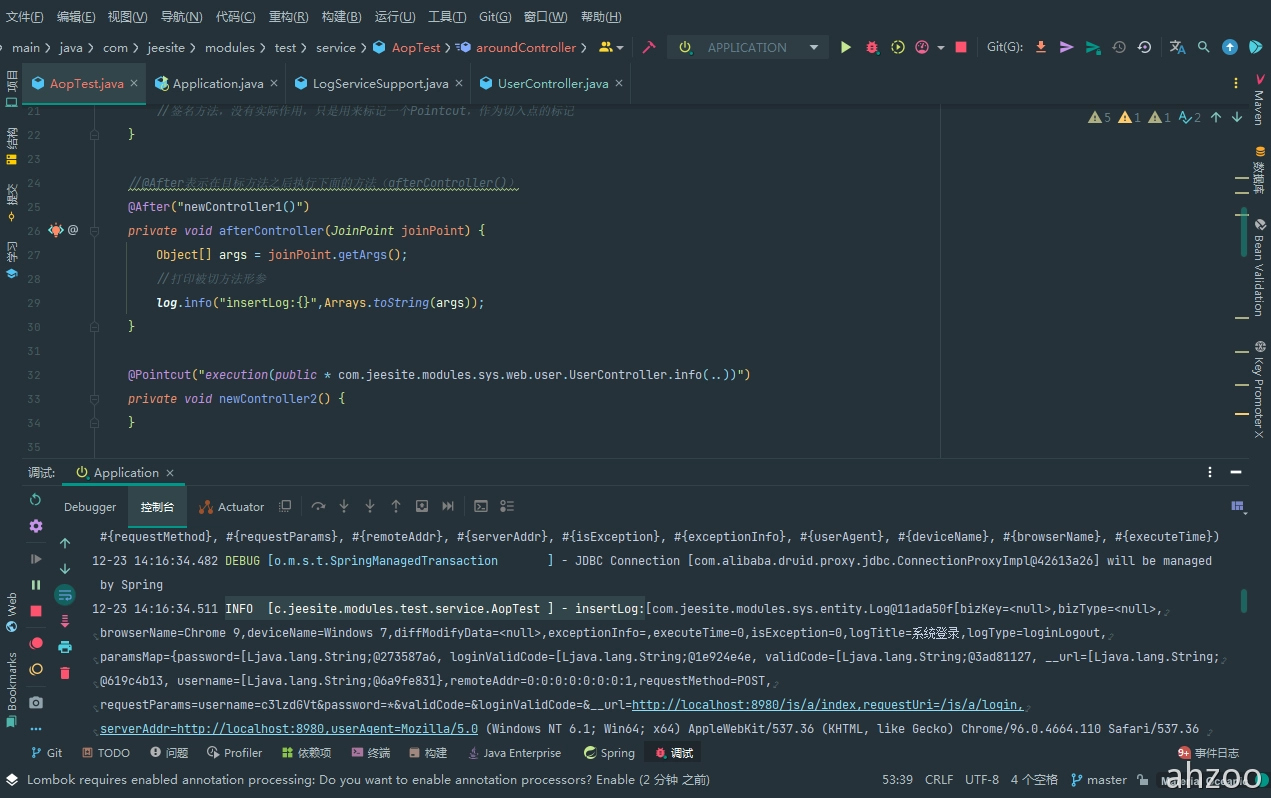
Task: Open Search Everywhere magnifier icon
Action: (x=1204, y=47)
